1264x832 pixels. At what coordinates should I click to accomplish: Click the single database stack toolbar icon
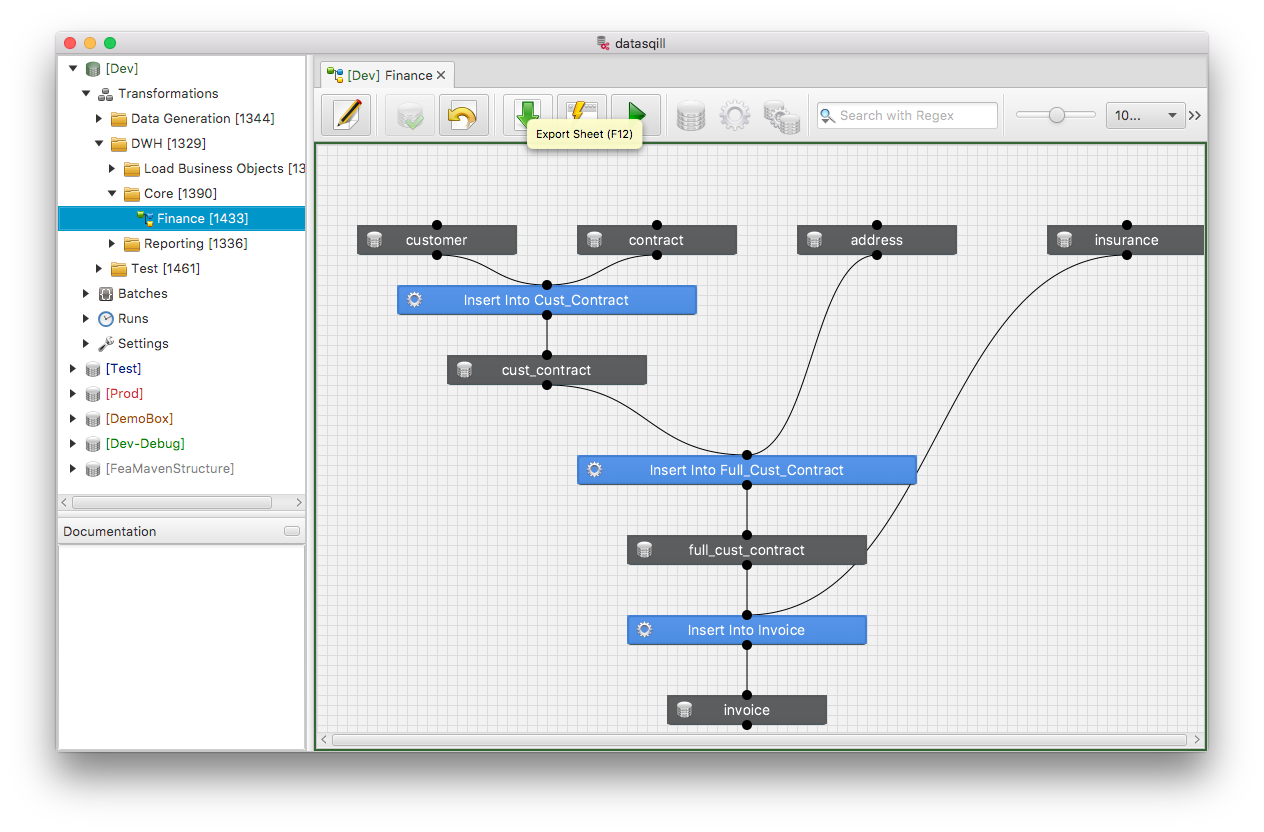[x=691, y=116]
